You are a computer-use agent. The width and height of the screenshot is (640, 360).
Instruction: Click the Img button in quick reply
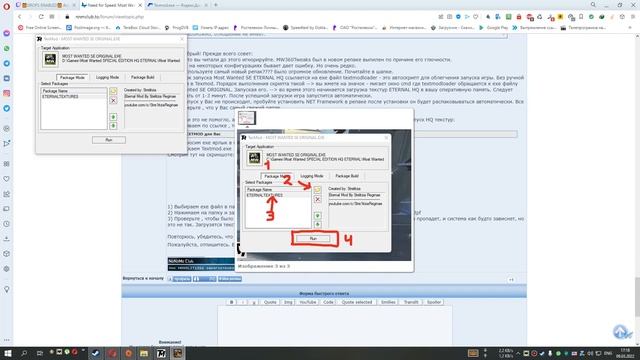(288, 302)
